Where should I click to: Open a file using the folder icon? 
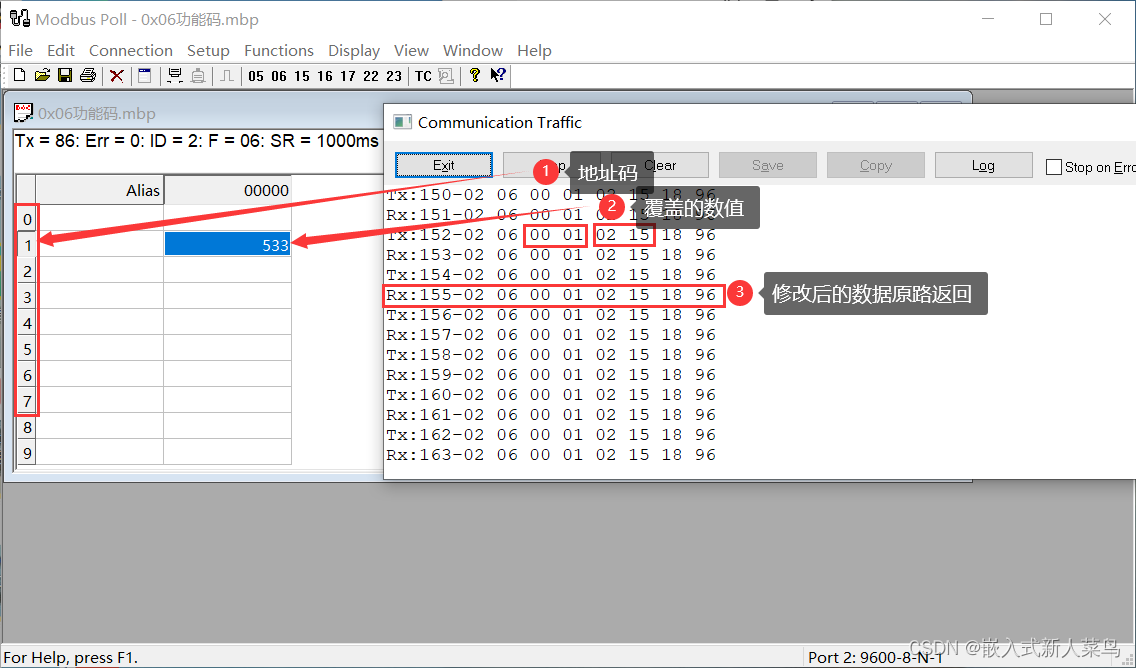(x=43, y=75)
